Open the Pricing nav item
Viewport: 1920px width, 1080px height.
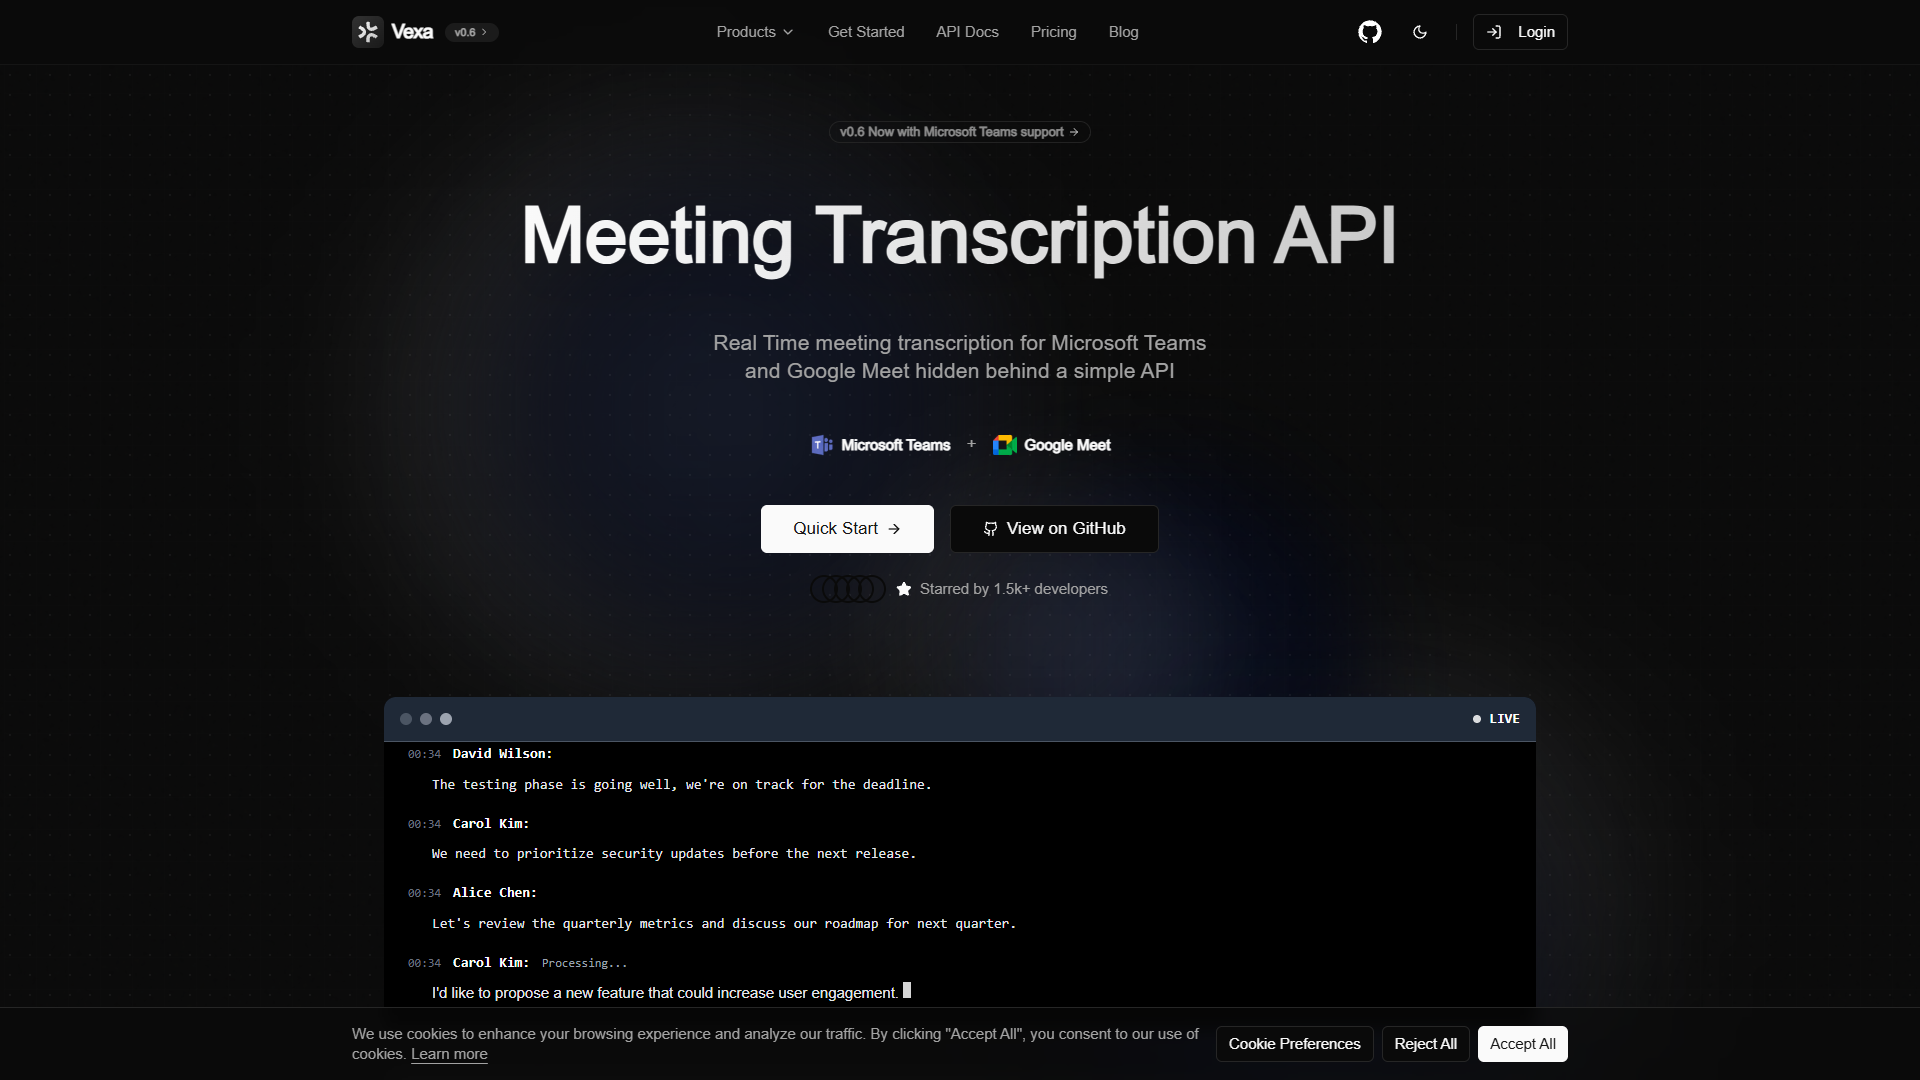[x=1054, y=32]
